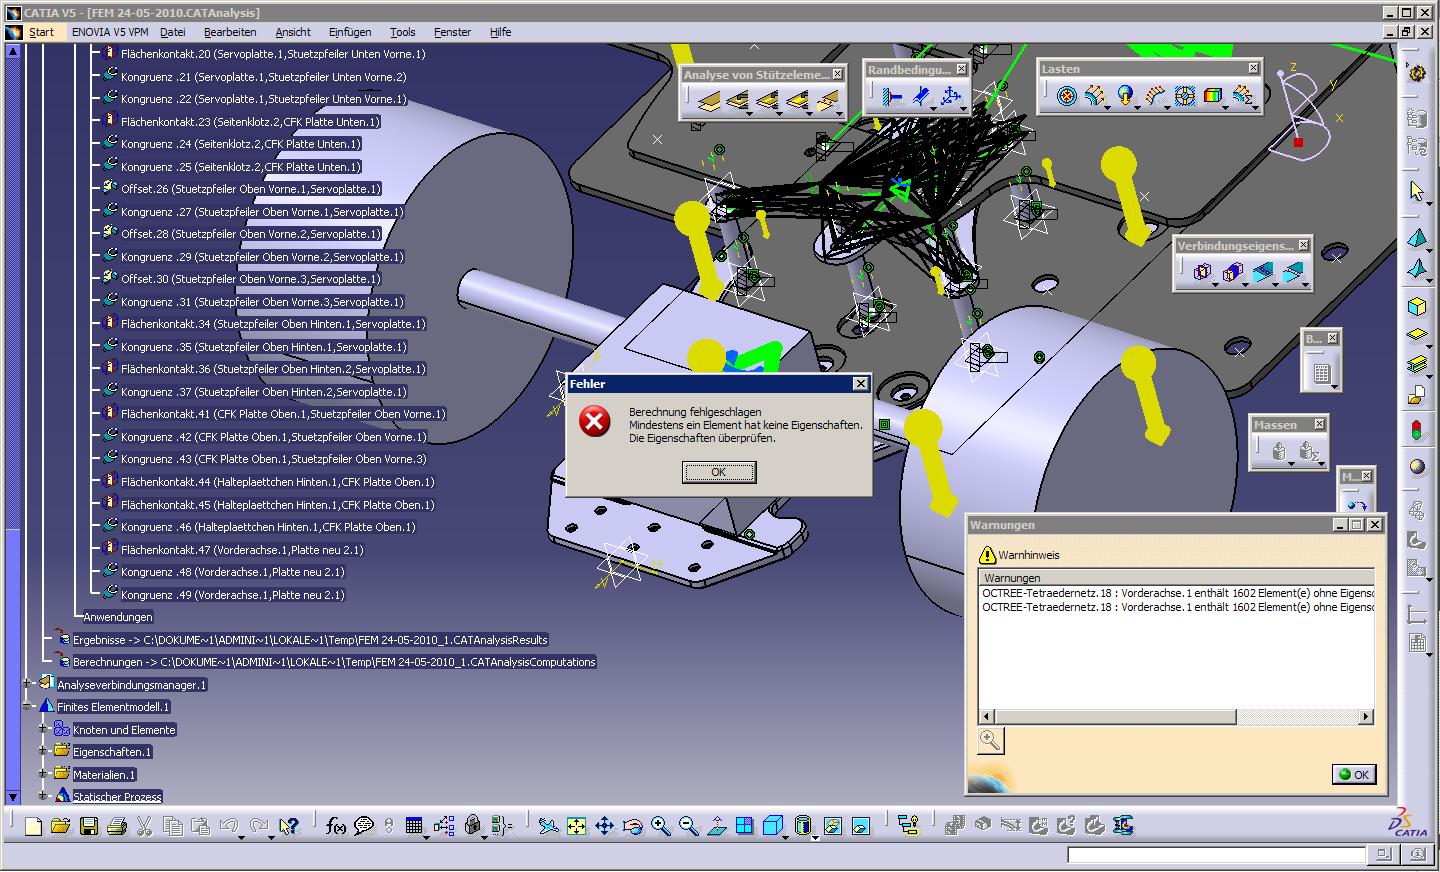The image size is (1440, 872).
Task: Click the first icon in Verbindungseigenschaften toolbar
Action: pos(1201,272)
